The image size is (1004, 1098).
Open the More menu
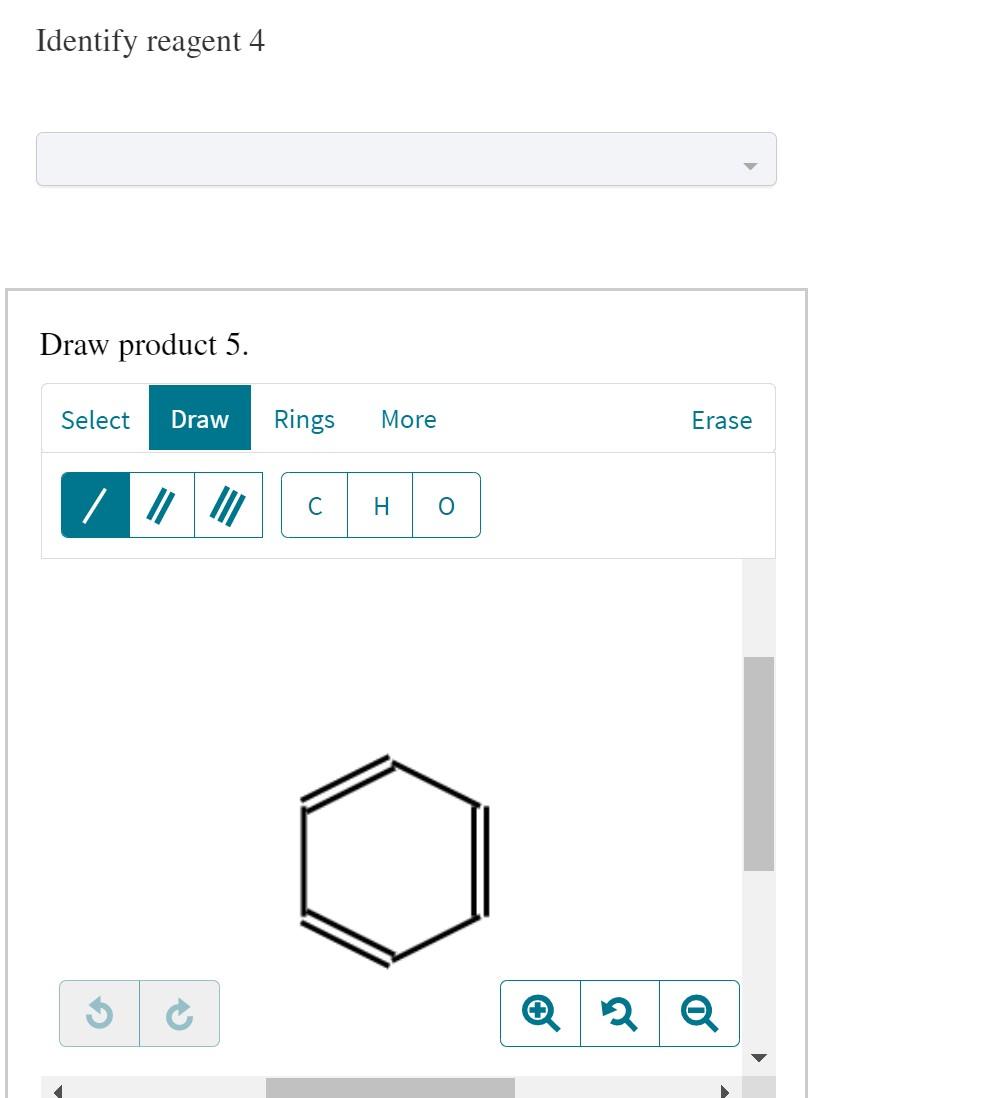pyautogui.click(x=408, y=419)
